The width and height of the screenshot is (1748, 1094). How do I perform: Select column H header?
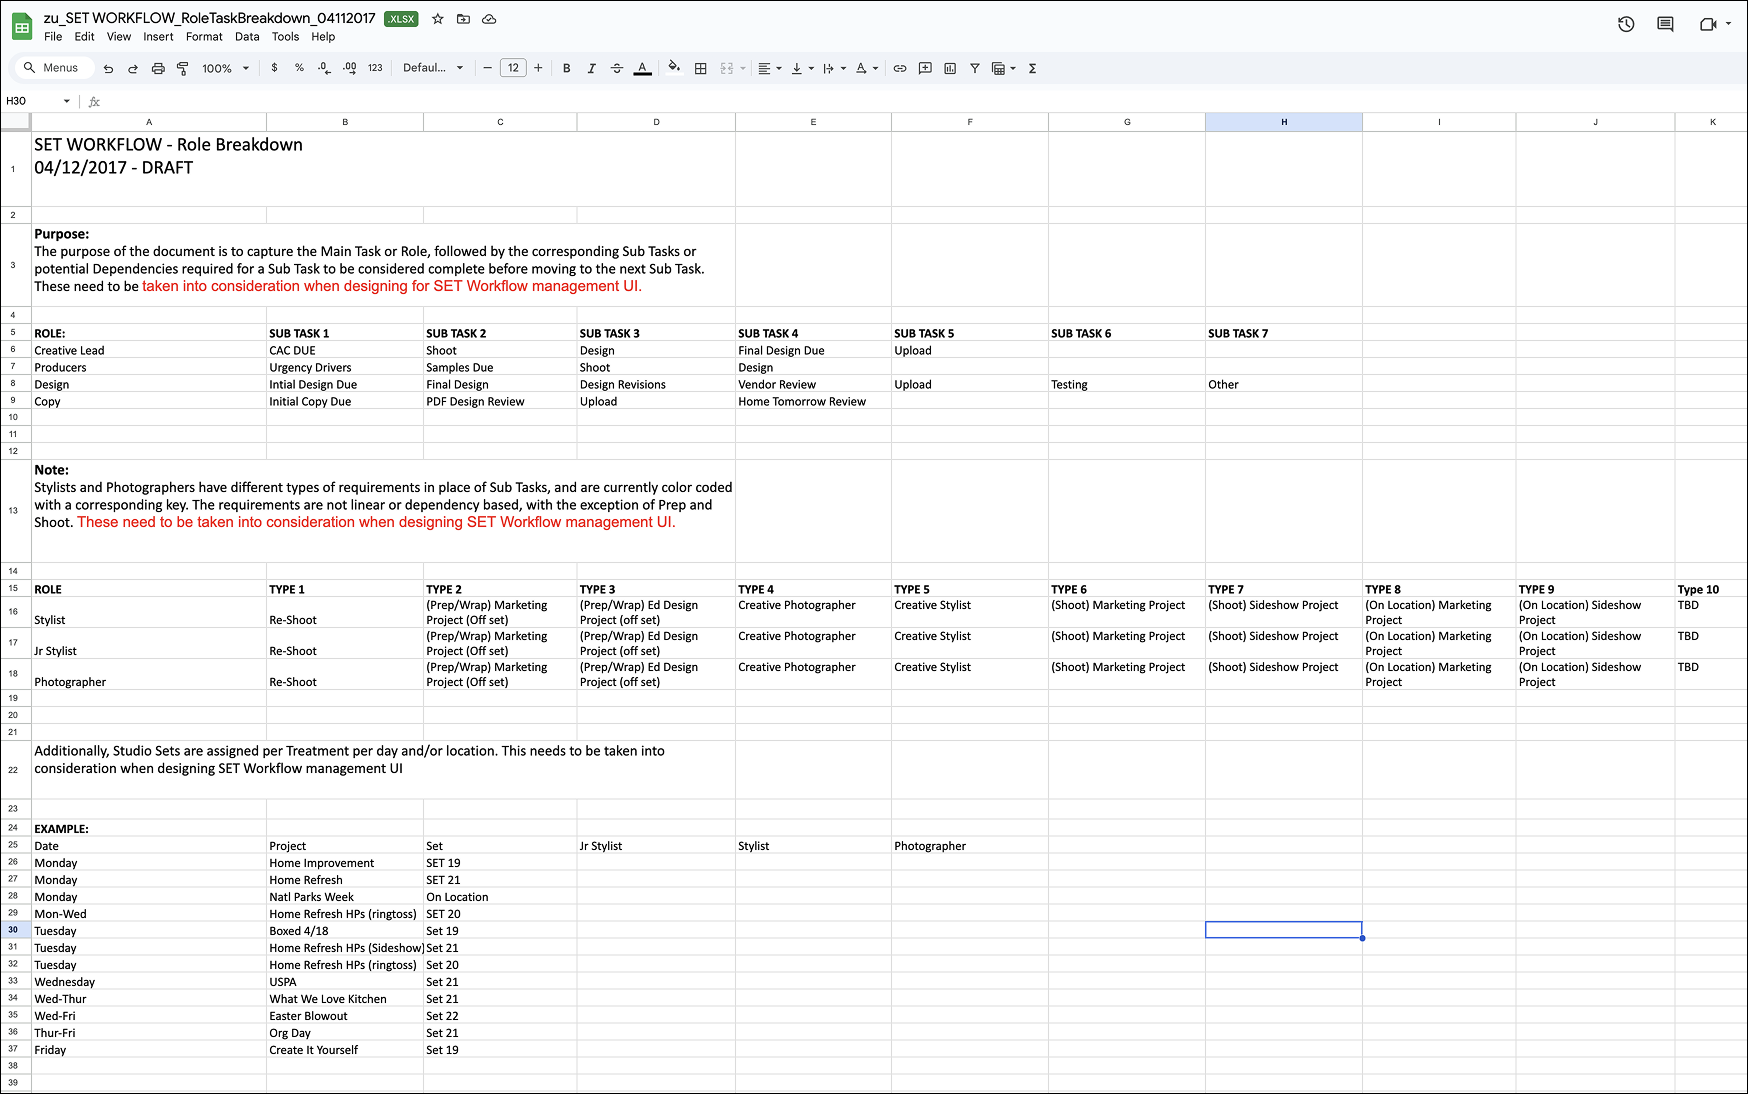pyautogui.click(x=1283, y=122)
